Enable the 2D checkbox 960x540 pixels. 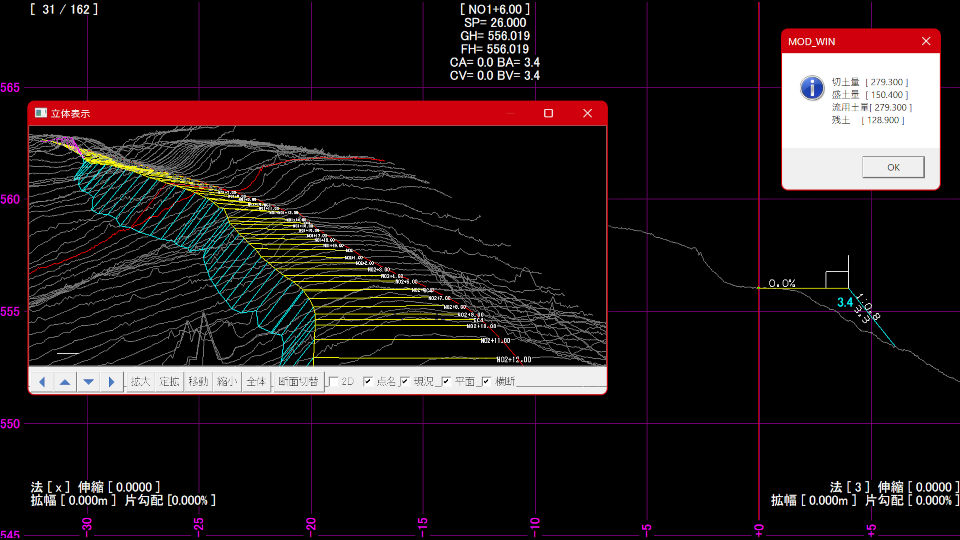333,382
